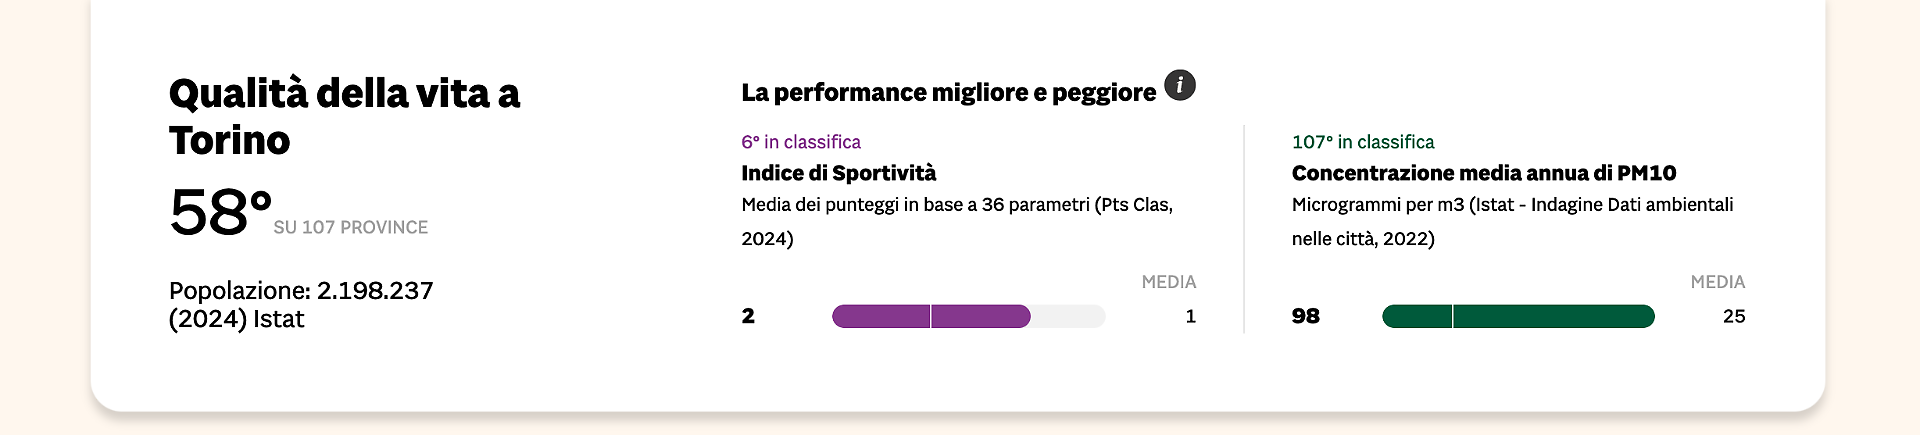Click the Pts Clas 2024 description text

pyautogui.click(x=957, y=221)
